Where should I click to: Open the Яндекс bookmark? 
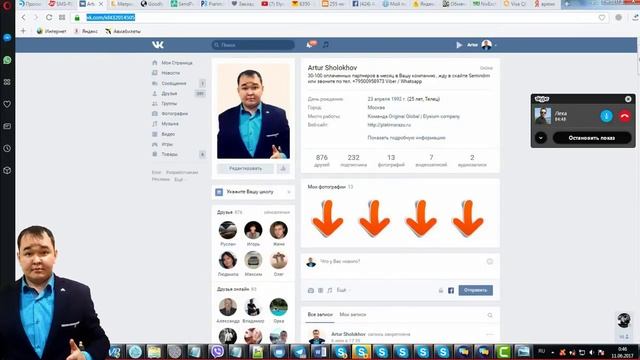(86, 31)
